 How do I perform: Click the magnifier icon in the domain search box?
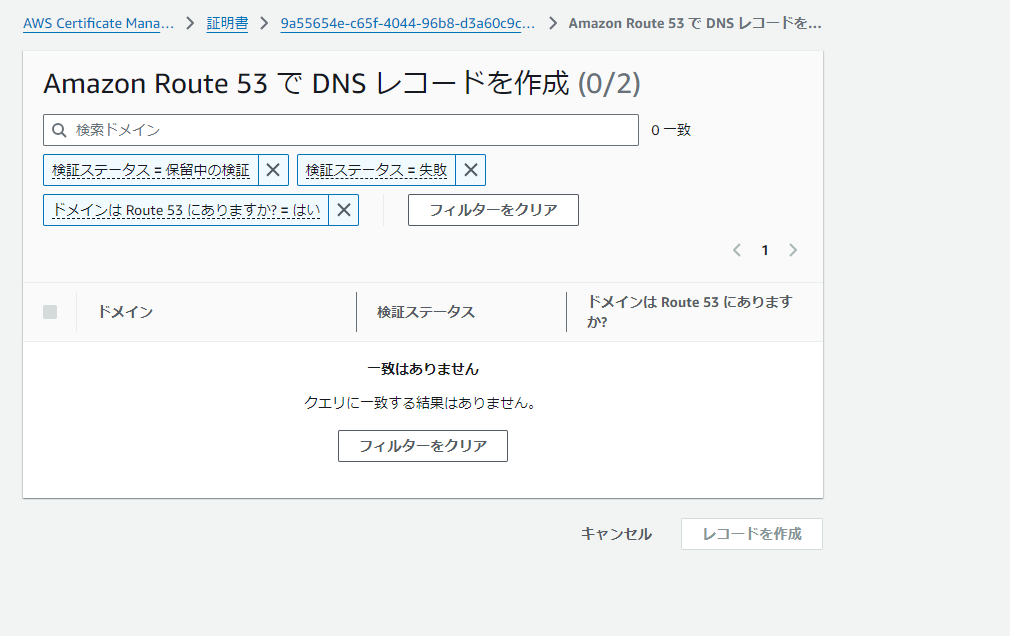pyautogui.click(x=59, y=130)
